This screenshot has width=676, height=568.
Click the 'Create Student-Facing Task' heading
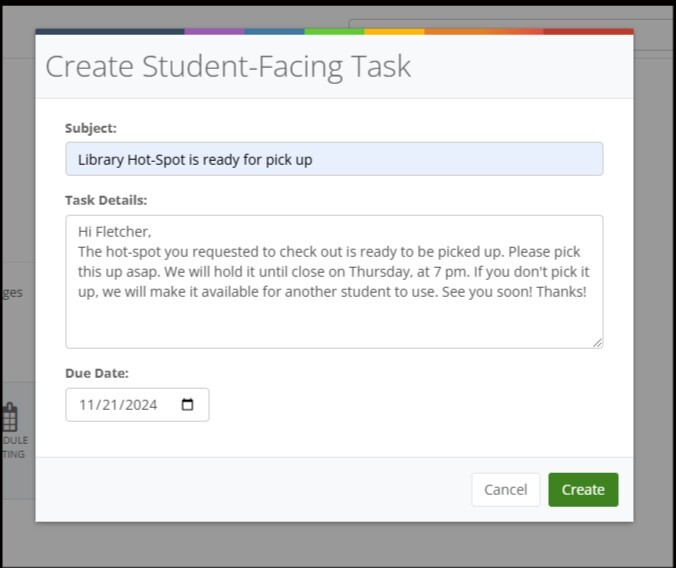click(228, 67)
